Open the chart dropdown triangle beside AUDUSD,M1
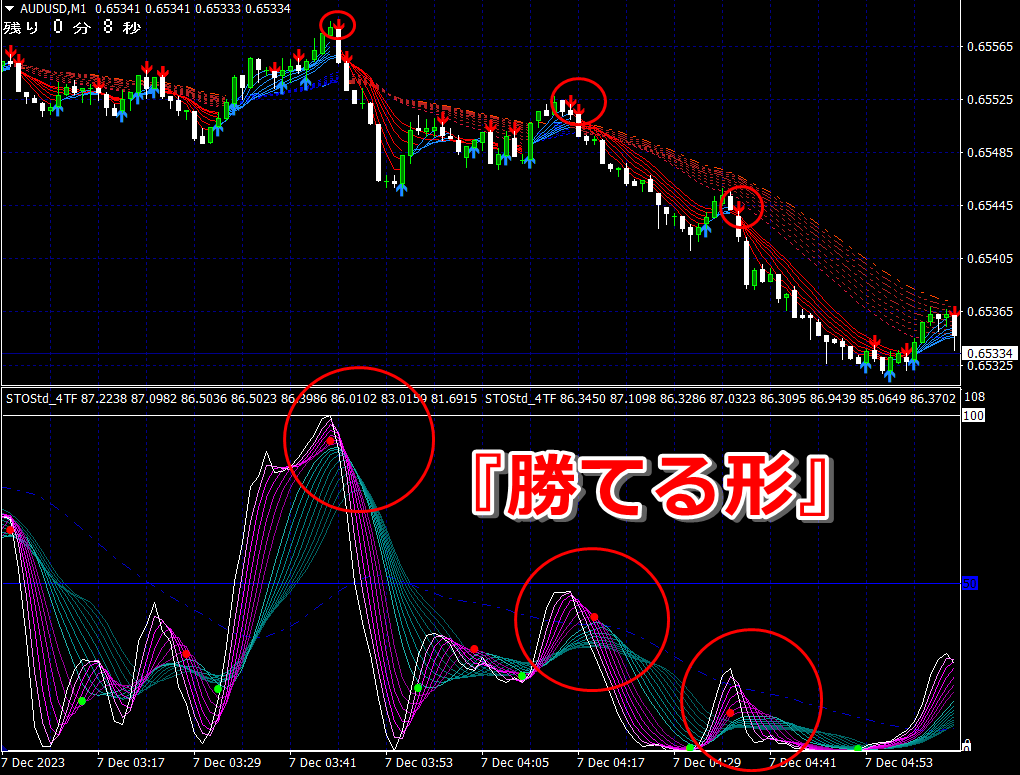1020x775 pixels. pos(10,8)
